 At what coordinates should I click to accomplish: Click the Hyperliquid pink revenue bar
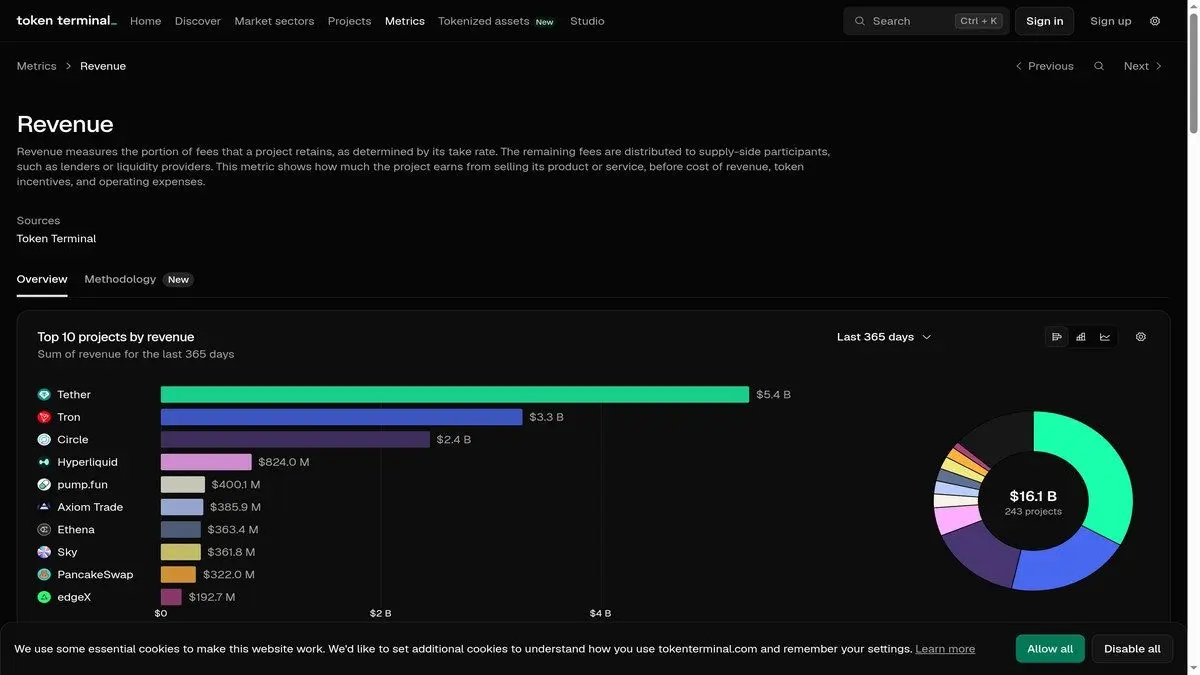click(206, 462)
